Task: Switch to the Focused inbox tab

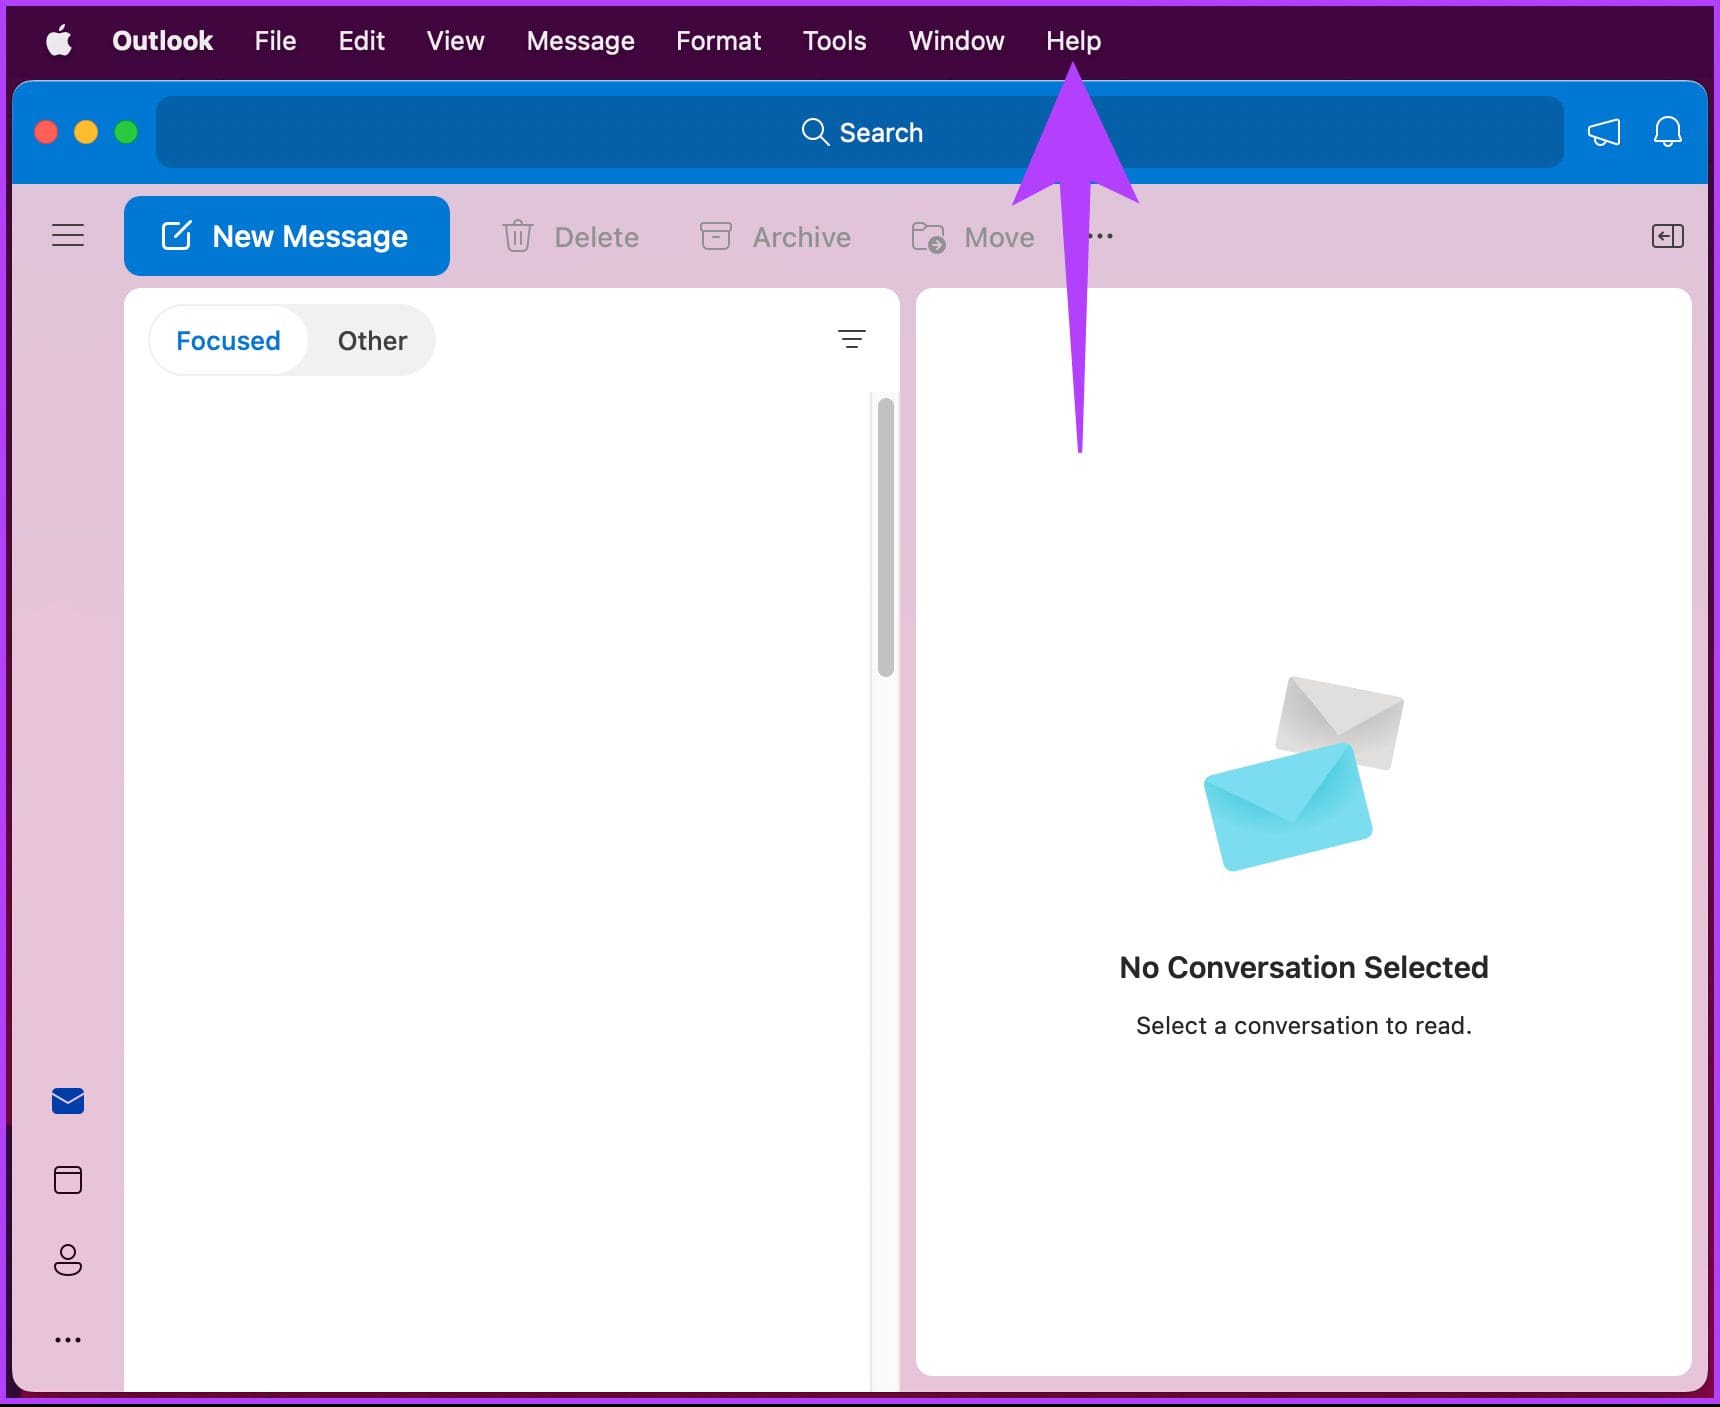Action: tap(228, 340)
